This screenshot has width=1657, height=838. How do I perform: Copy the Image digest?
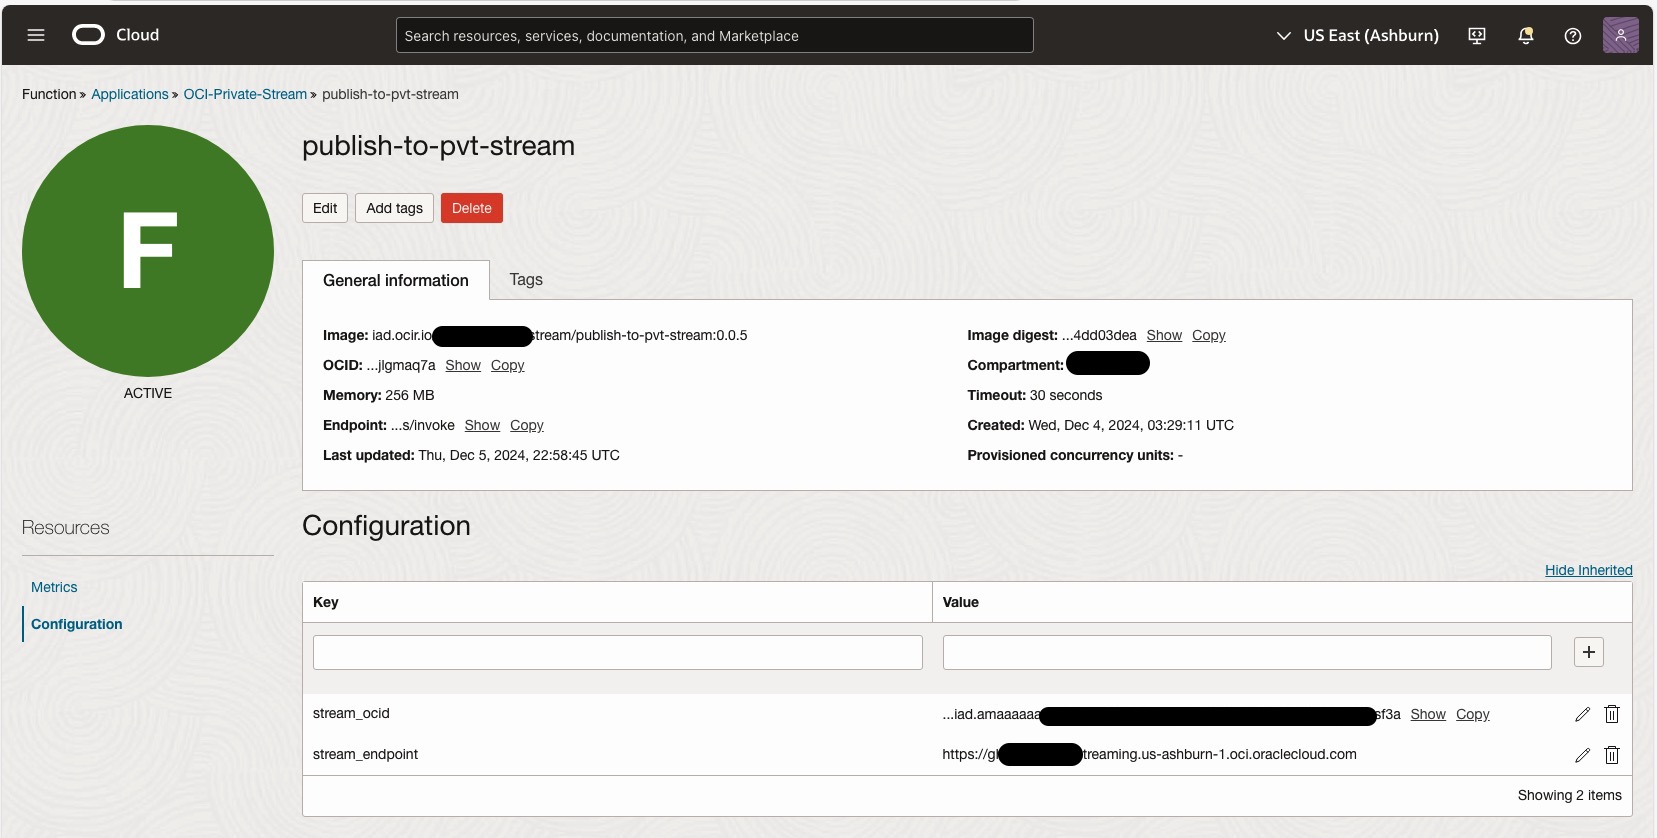click(1209, 335)
